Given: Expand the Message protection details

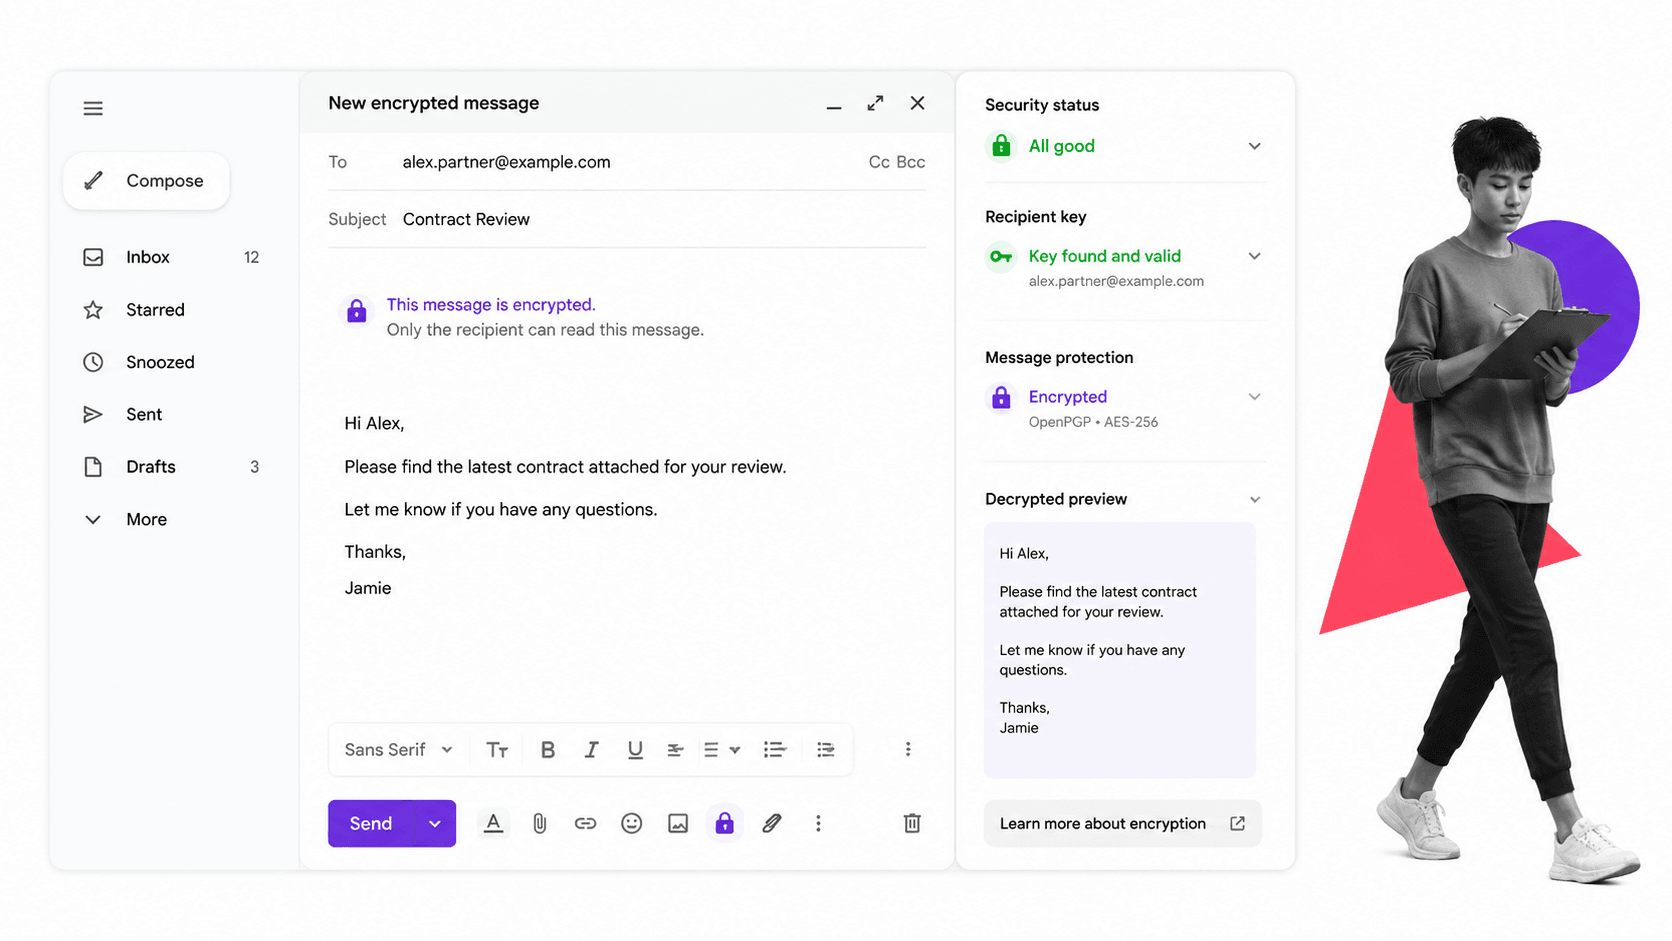Looking at the screenshot, I should point(1254,397).
